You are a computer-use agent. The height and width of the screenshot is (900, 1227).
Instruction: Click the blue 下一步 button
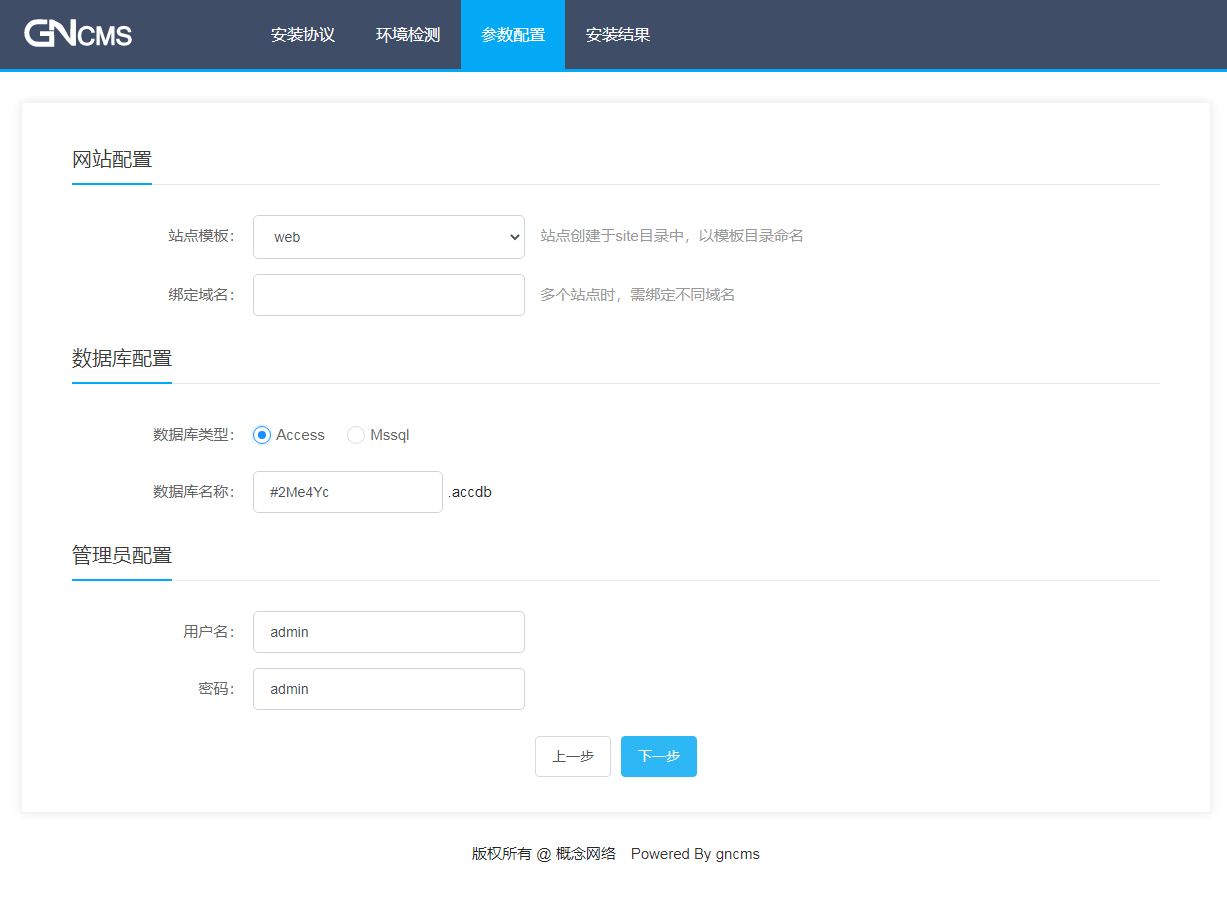coord(659,756)
